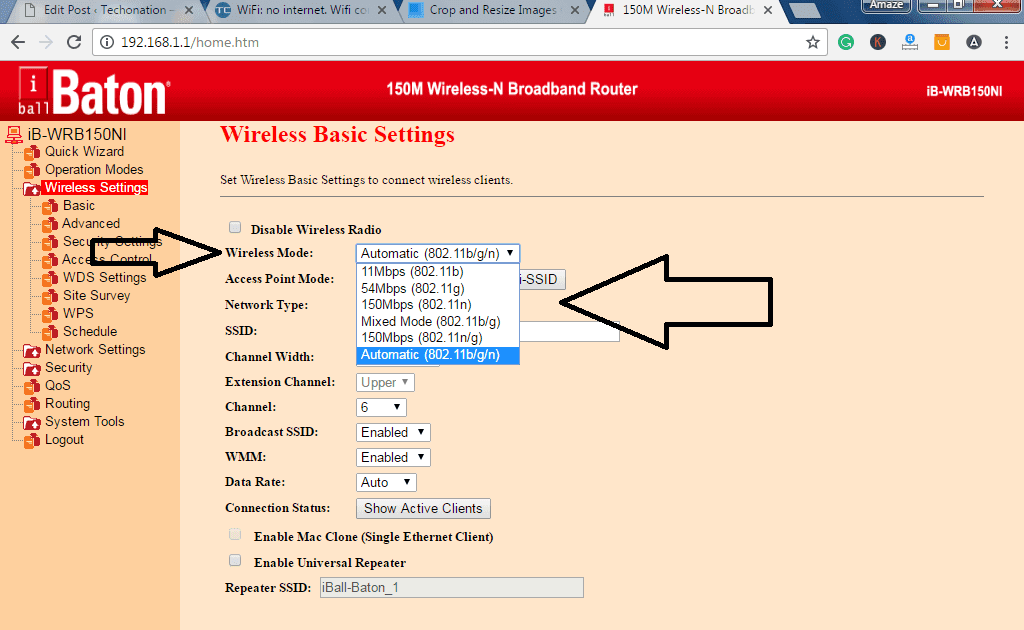This screenshot has height=630, width=1024.
Task: Tick Enable Universal Repeater checkbox
Action: tap(235, 560)
